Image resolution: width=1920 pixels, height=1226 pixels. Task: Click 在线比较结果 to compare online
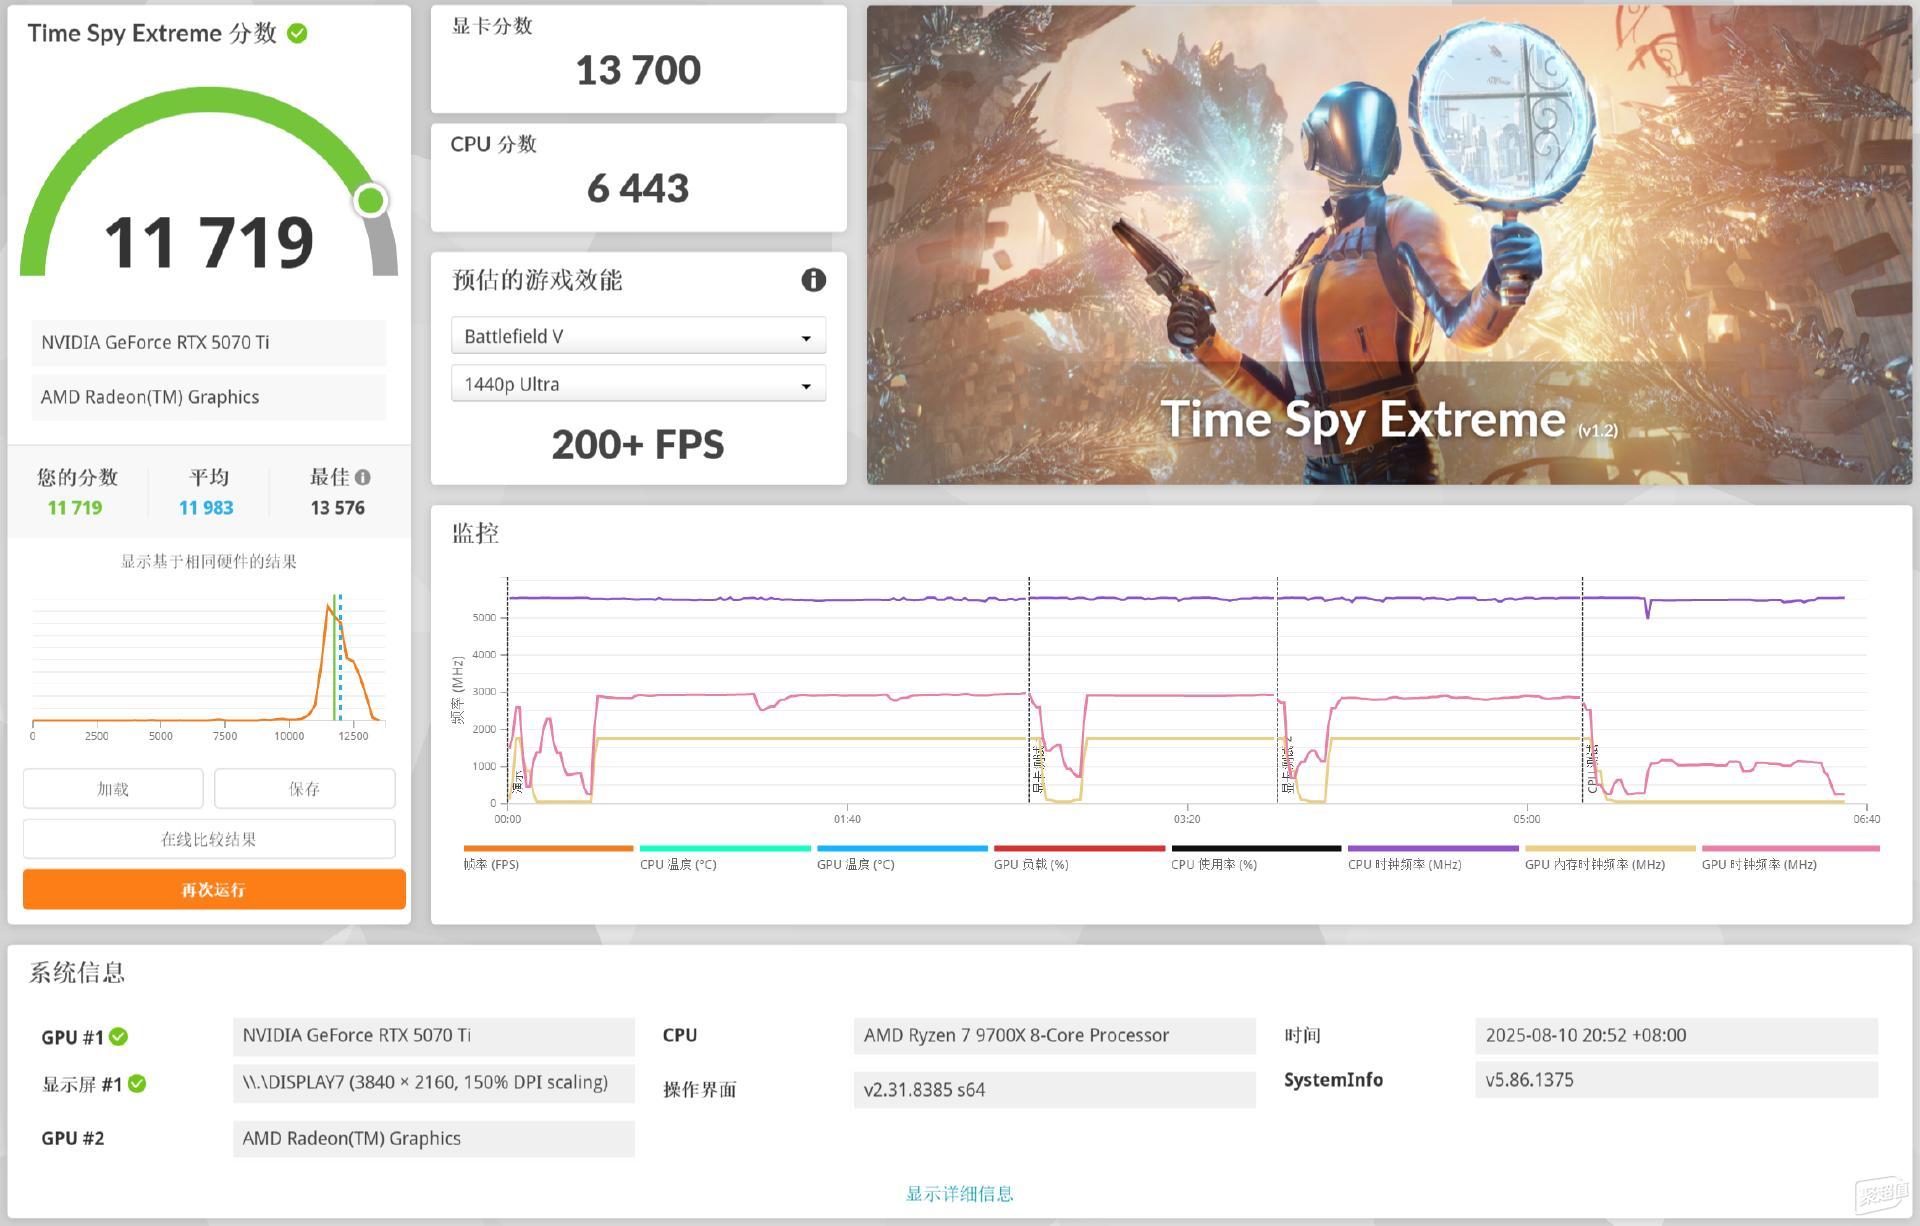click(209, 839)
